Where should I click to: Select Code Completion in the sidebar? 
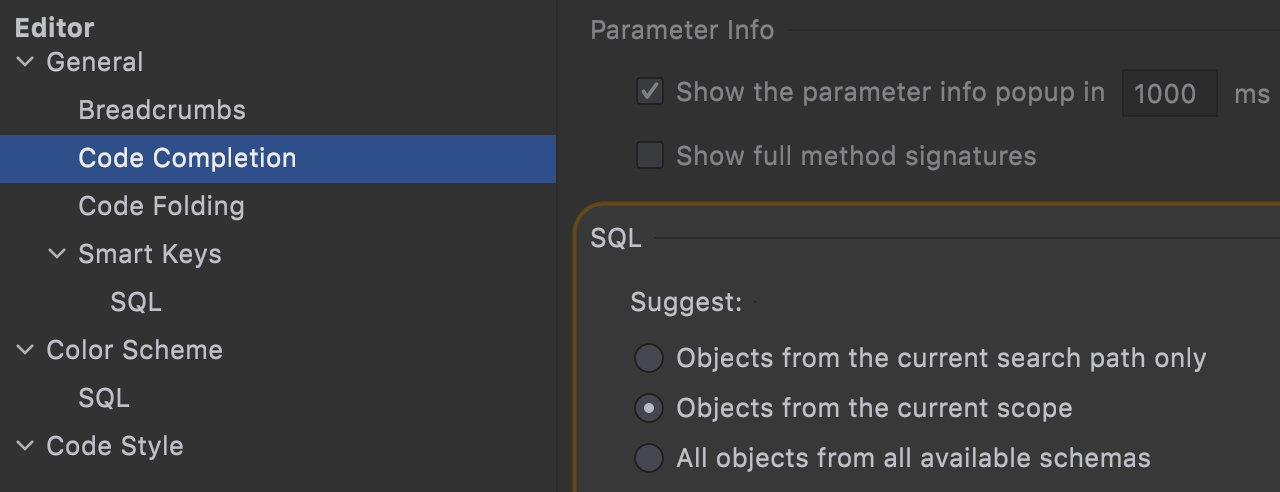pos(187,158)
